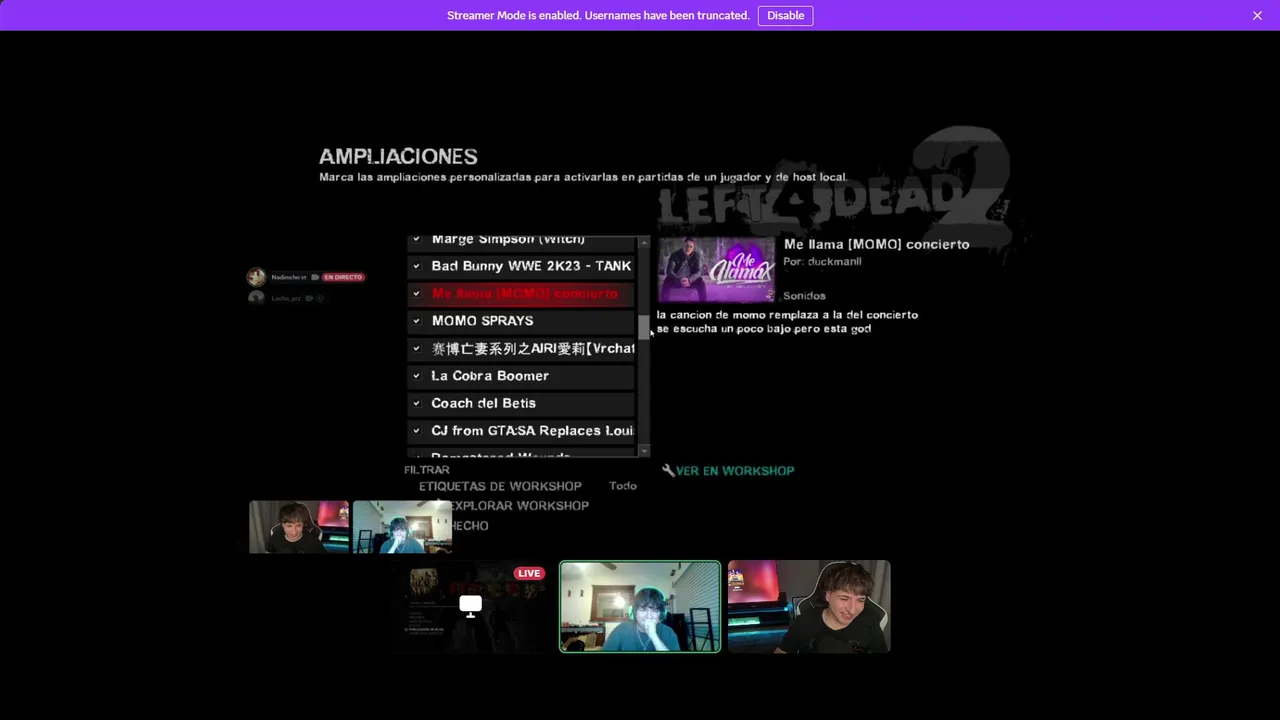The width and height of the screenshot is (1280, 720).
Task: Toggle the Coach del Betis checkbox
Action: [416, 403]
